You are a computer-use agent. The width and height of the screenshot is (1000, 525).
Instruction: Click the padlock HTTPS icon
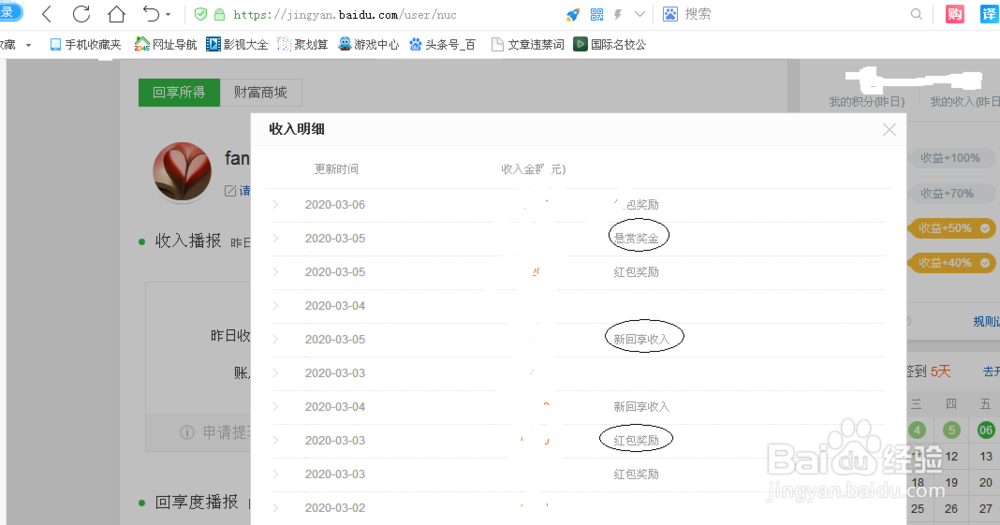pyautogui.click(x=219, y=14)
